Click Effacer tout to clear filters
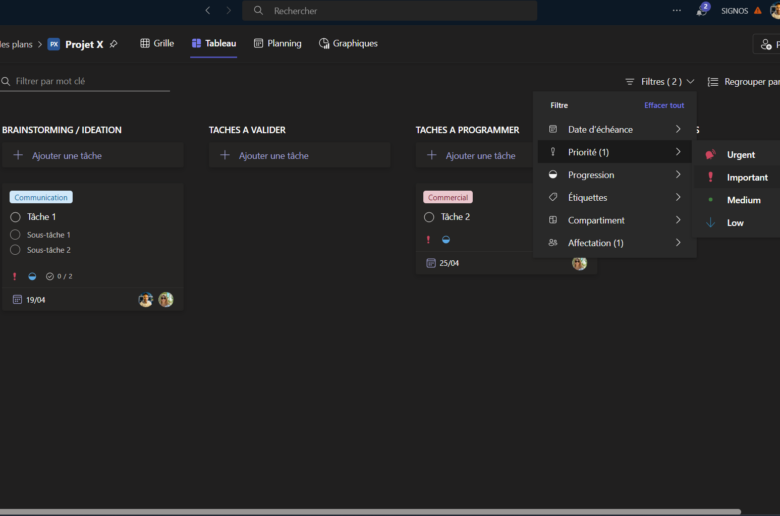Image resolution: width=780 pixels, height=516 pixels. pyautogui.click(x=664, y=105)
